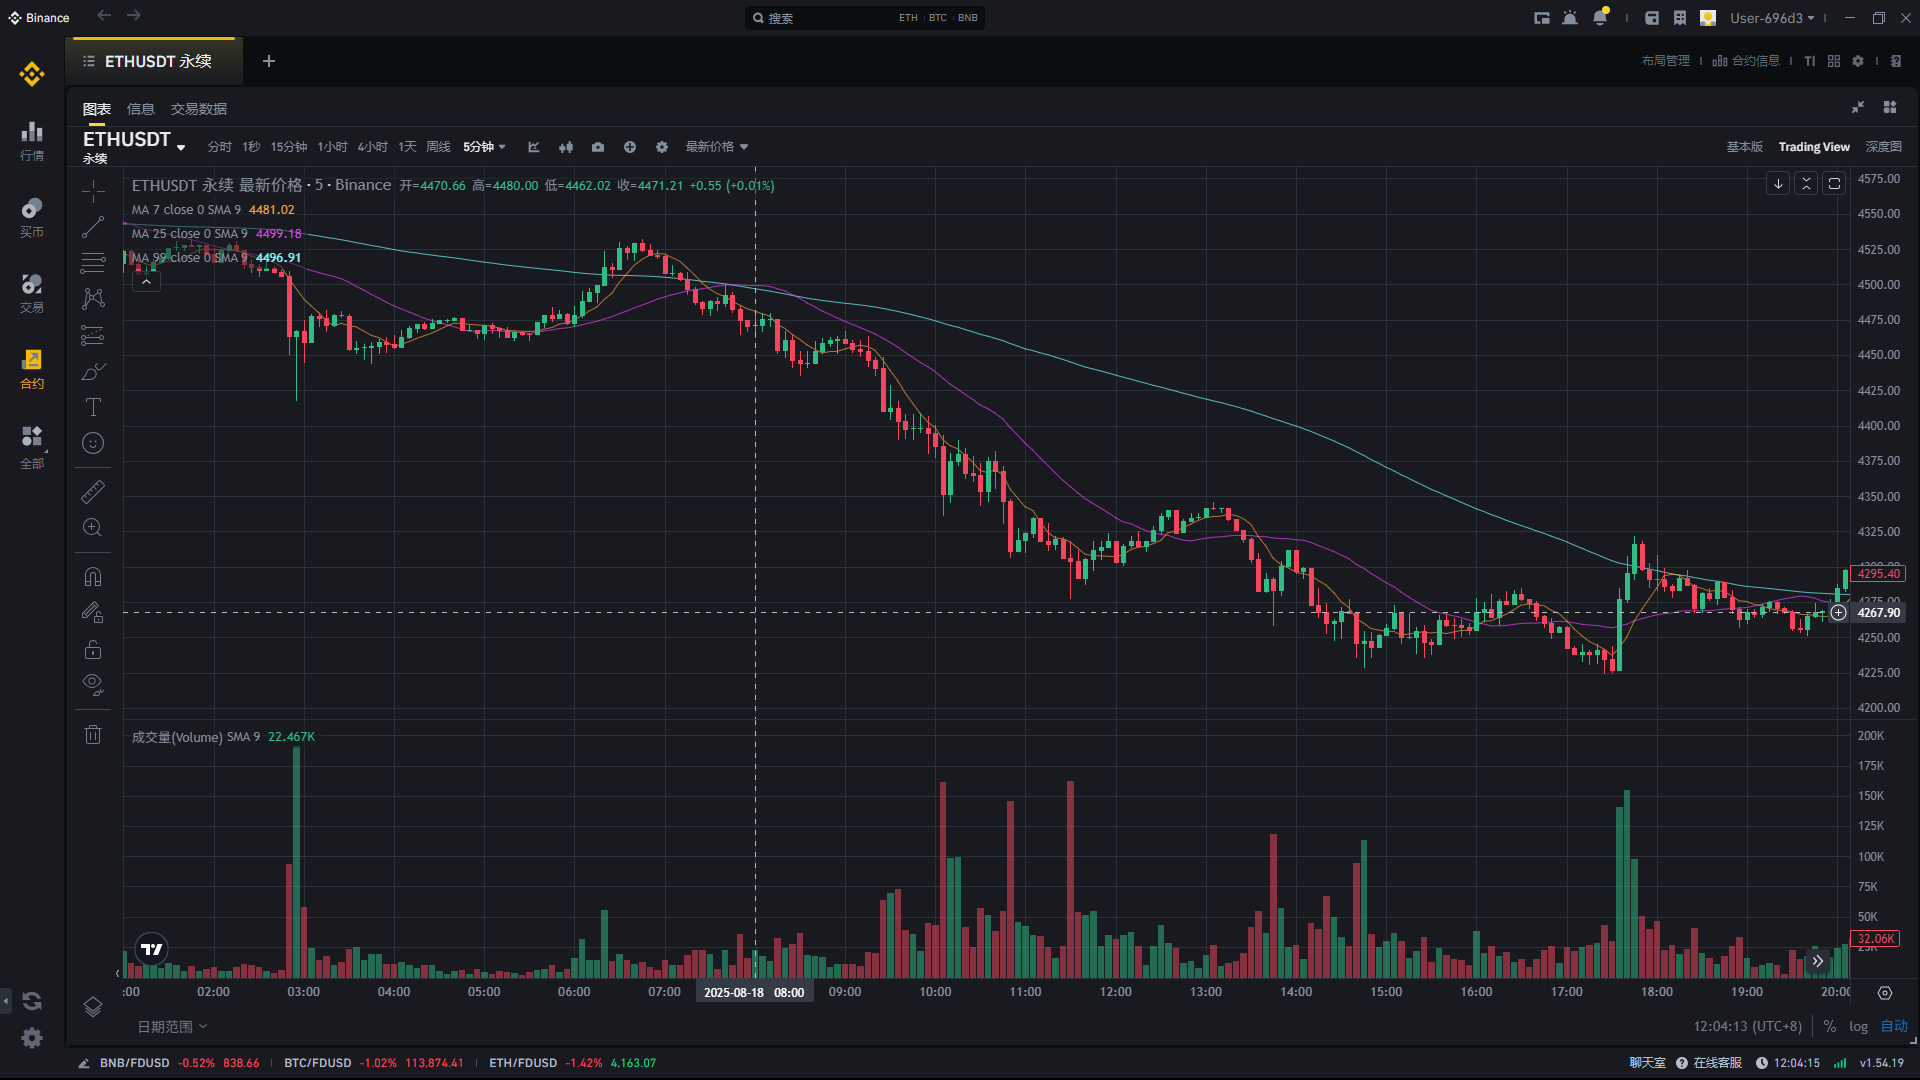The image size is (1920, 1080).
Task: Select the trend line drawing tool
Action: [x=93, y=227]
